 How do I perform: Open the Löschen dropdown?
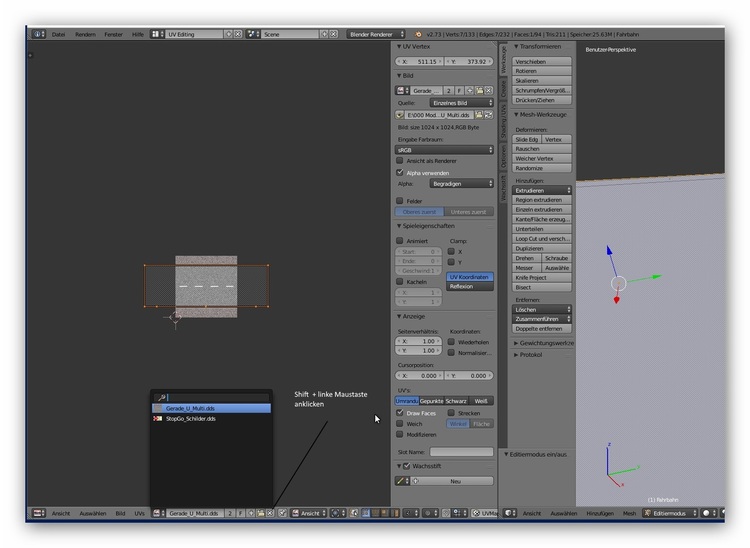(x=542, y=309)
